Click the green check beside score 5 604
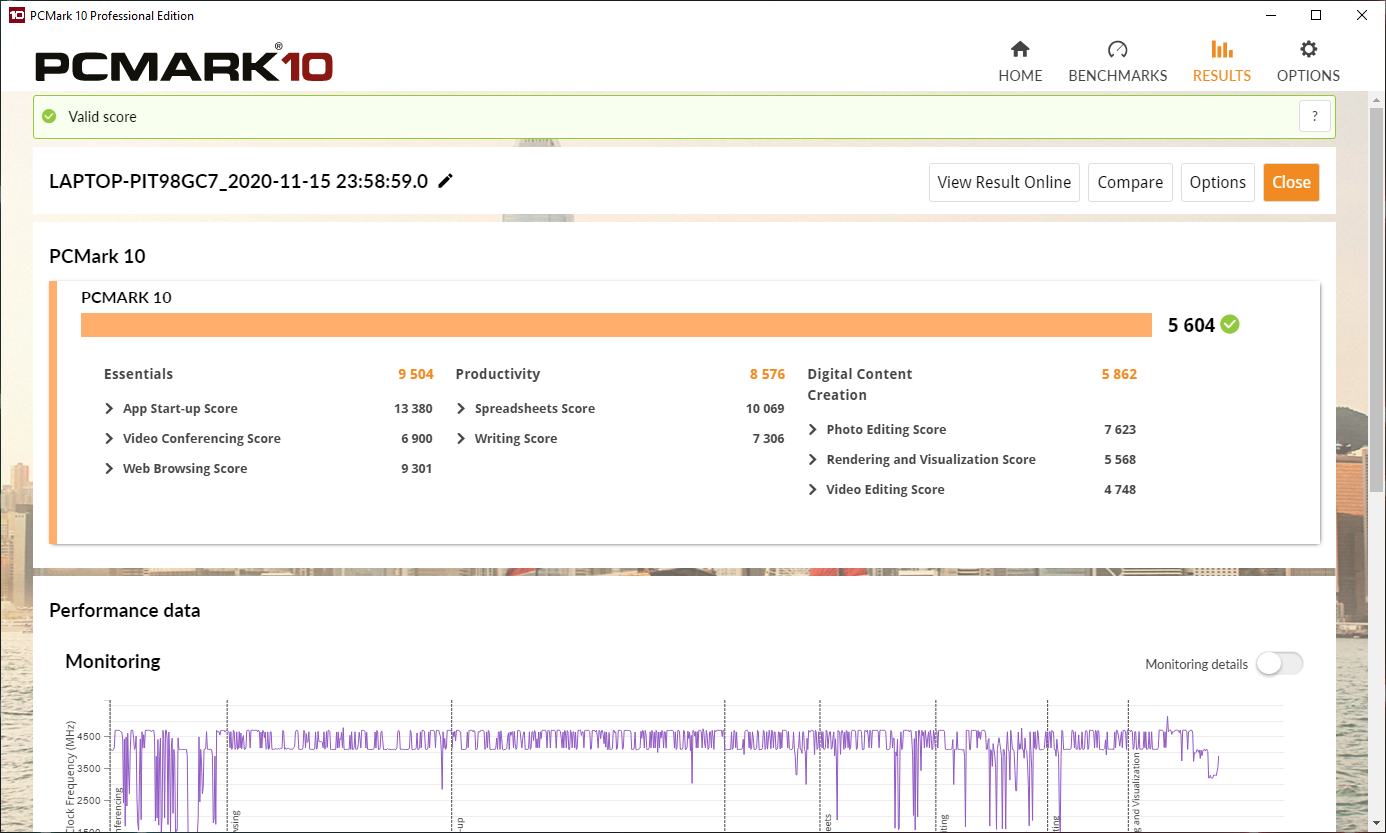 point(1230,324)
